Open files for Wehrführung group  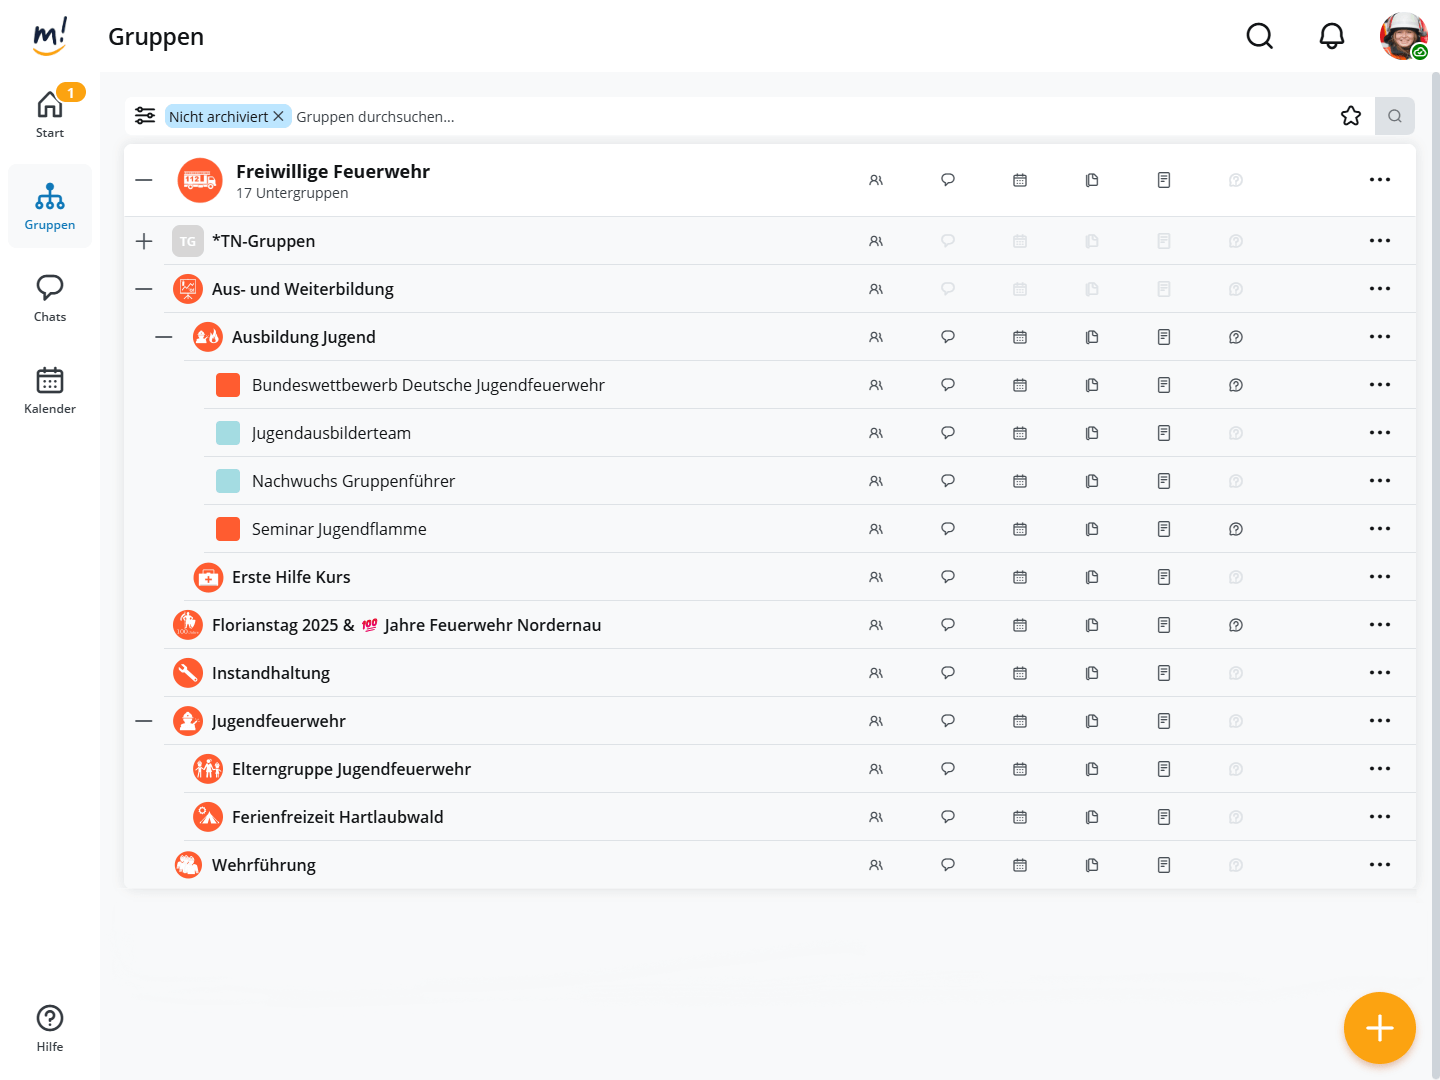point(1092,865)
